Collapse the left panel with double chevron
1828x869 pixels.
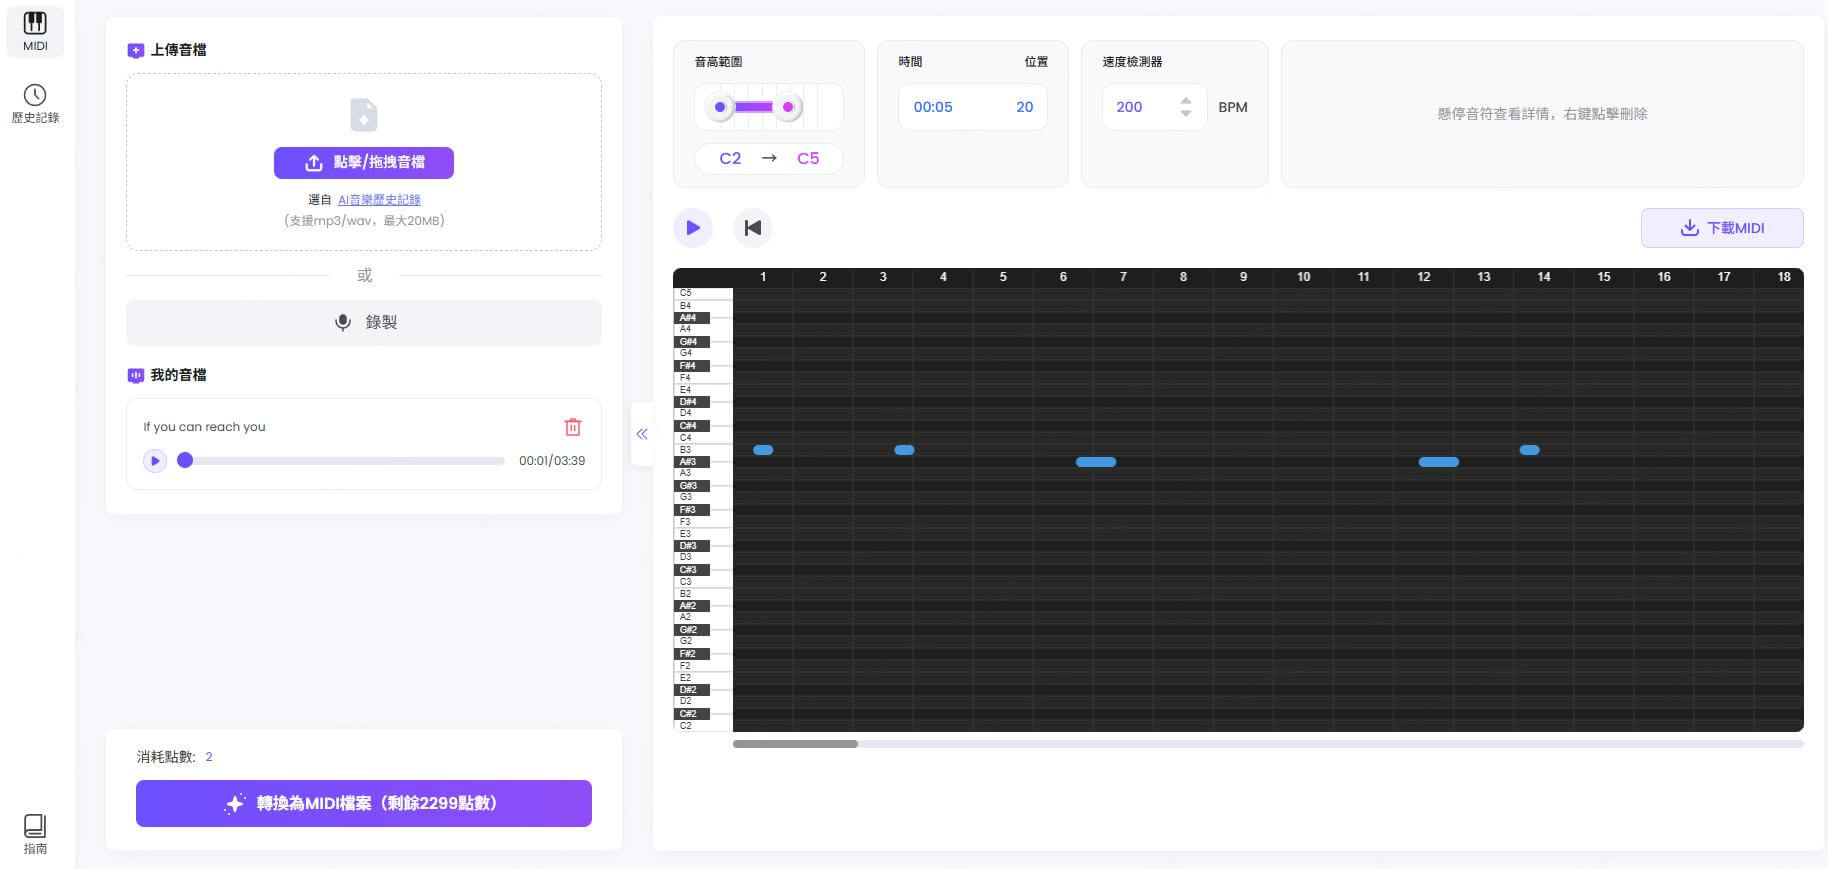642,434
